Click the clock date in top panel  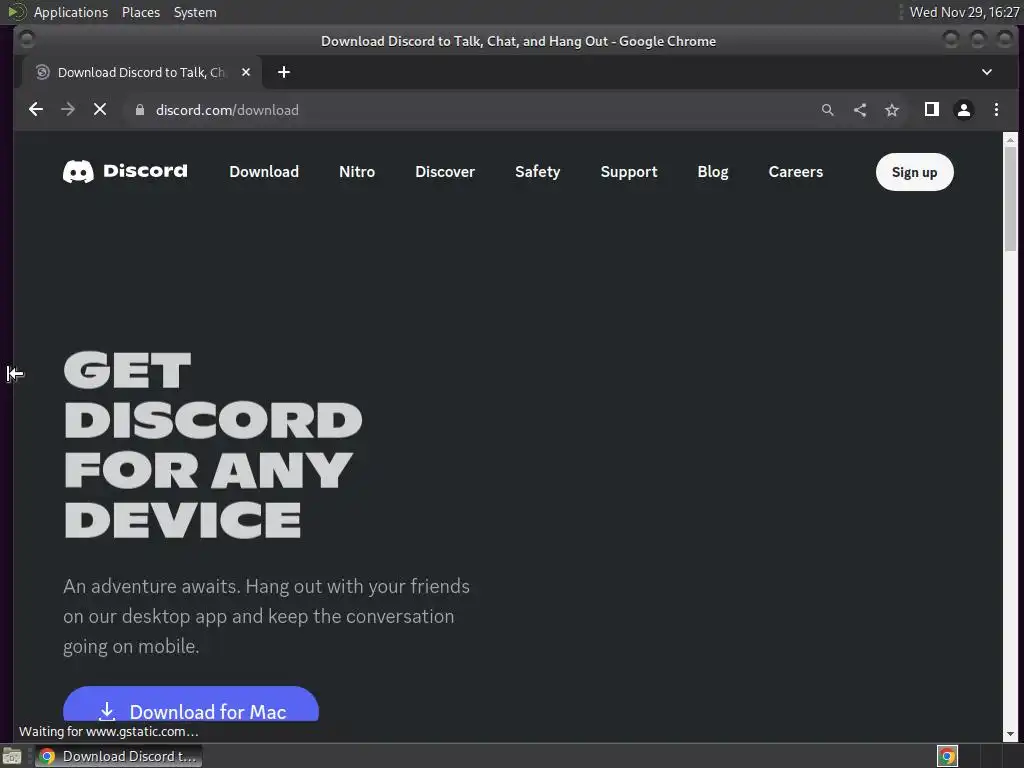point(964,12)
